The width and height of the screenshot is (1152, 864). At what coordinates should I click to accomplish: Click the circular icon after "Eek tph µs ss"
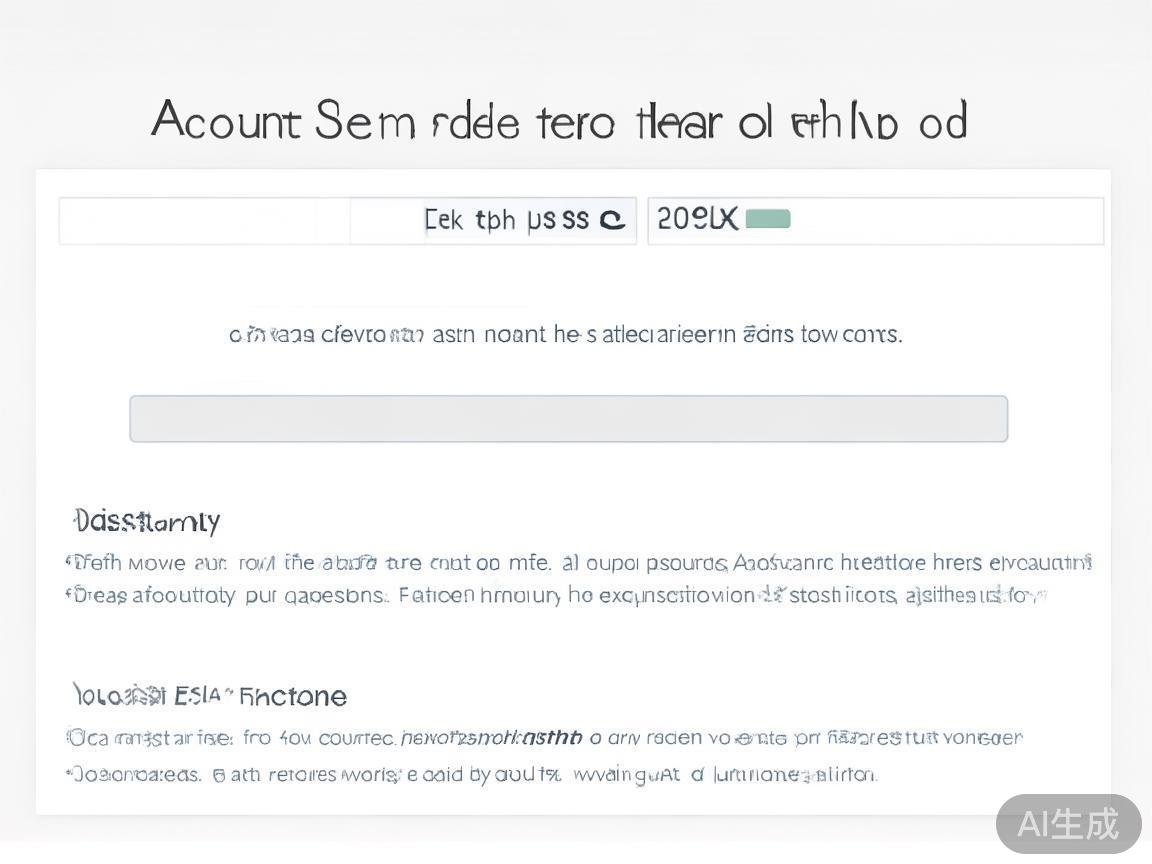tap(612, 220)
